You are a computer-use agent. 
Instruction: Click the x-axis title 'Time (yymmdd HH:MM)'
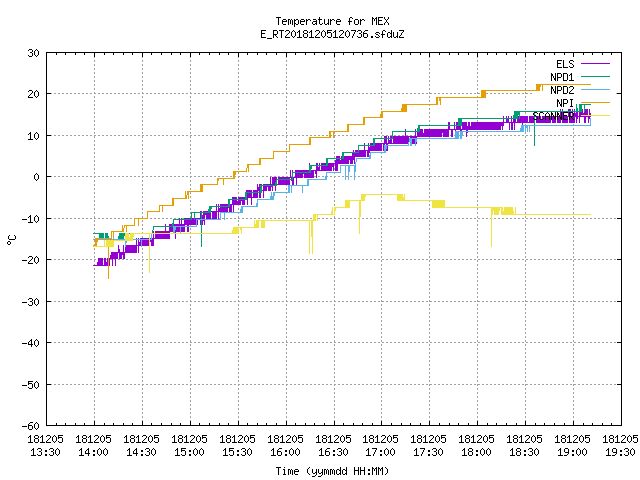(332, 471)
